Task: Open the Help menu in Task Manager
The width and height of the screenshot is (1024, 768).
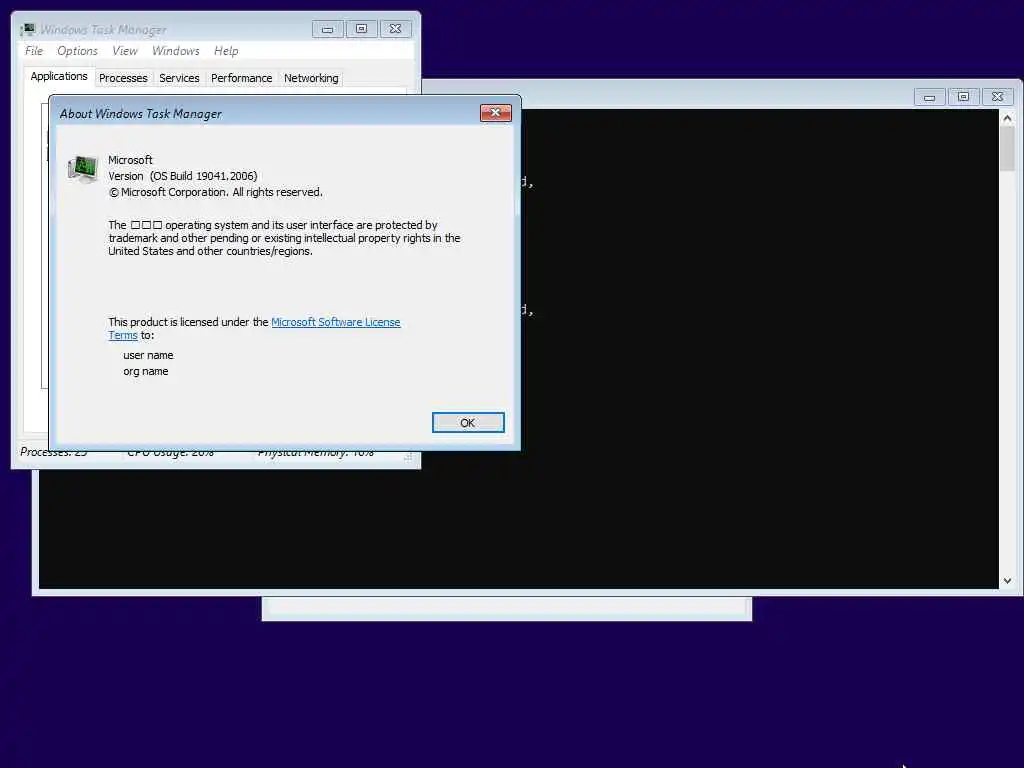Action: [226, 50]
